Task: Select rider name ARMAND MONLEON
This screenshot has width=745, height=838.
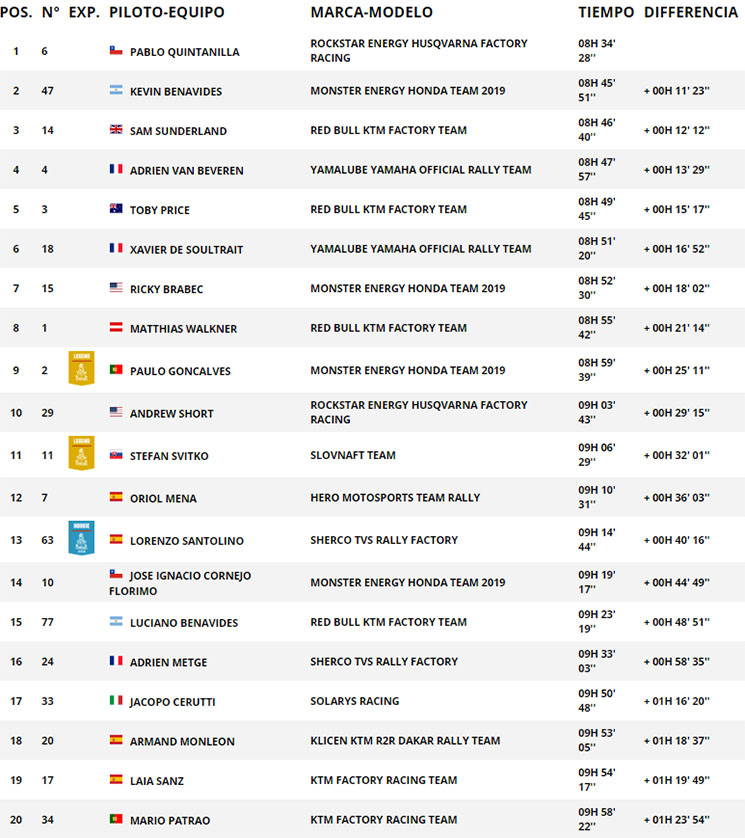Action: pos(182,742)
